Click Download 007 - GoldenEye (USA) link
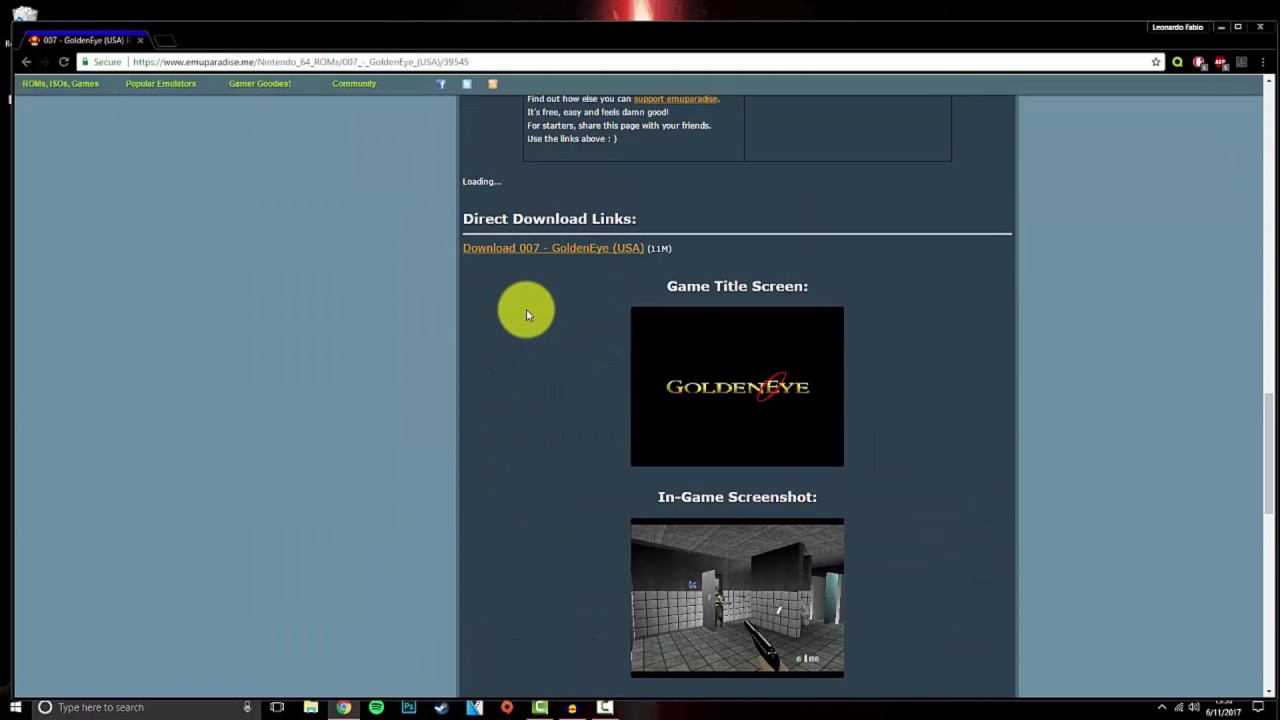The image size is (1280, 720). [x=553, y=248]
